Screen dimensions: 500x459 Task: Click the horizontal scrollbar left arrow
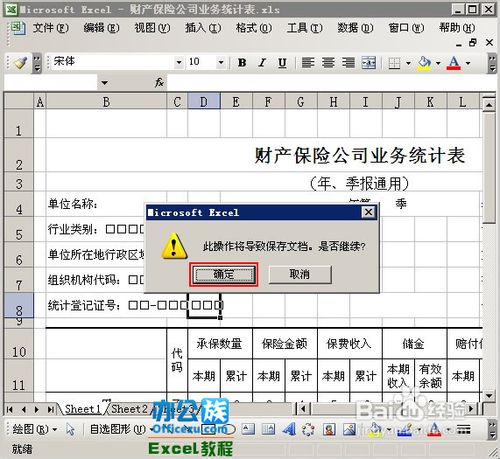[303, 409]
